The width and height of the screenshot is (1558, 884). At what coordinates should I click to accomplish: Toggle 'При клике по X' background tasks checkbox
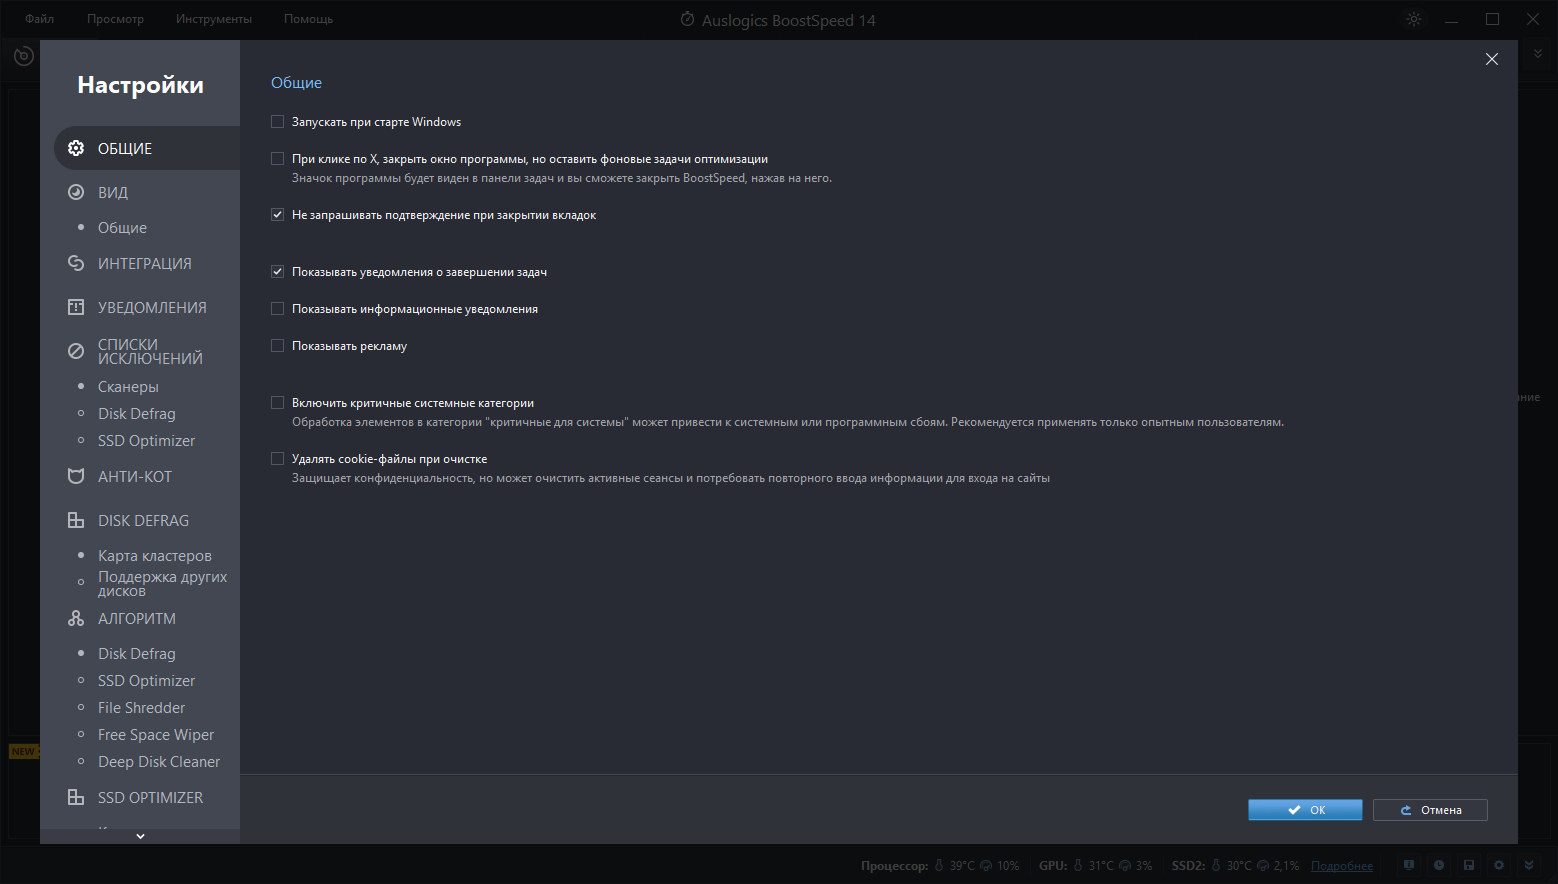point(278,159)
